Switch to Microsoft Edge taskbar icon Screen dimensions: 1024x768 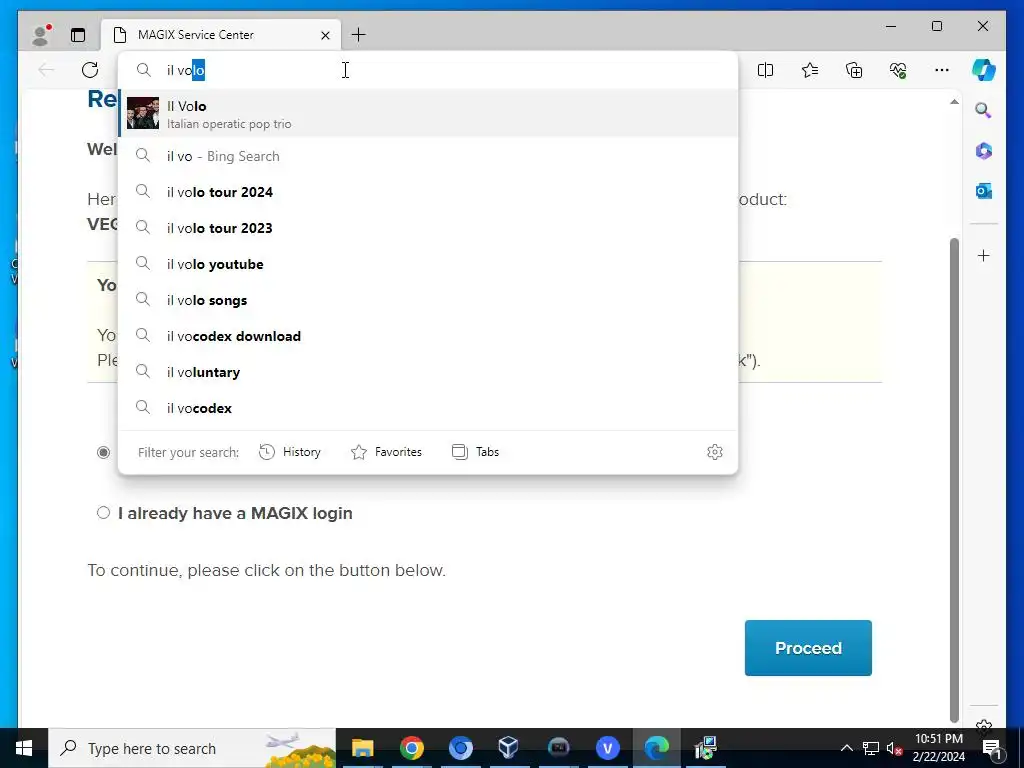pyautogui.click(x=656, y=748)
